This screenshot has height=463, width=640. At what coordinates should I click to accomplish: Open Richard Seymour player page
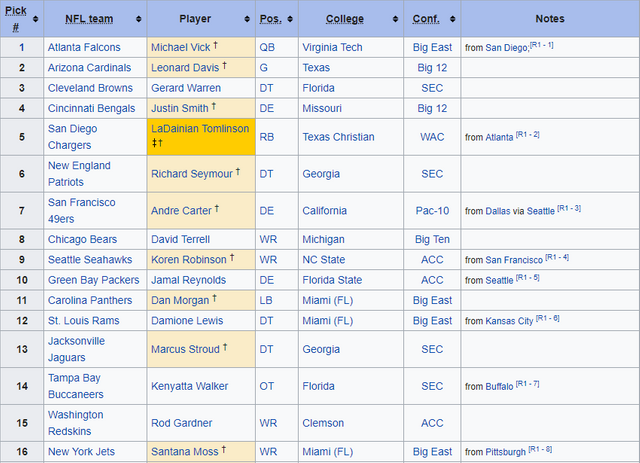coord(192,174)
